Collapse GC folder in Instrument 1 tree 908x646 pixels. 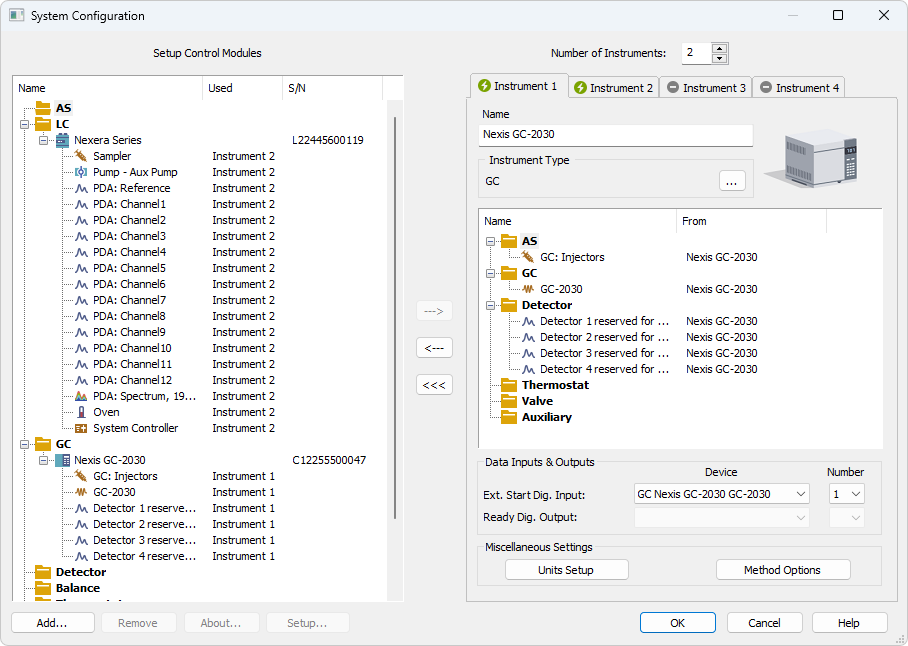(490, 273)
